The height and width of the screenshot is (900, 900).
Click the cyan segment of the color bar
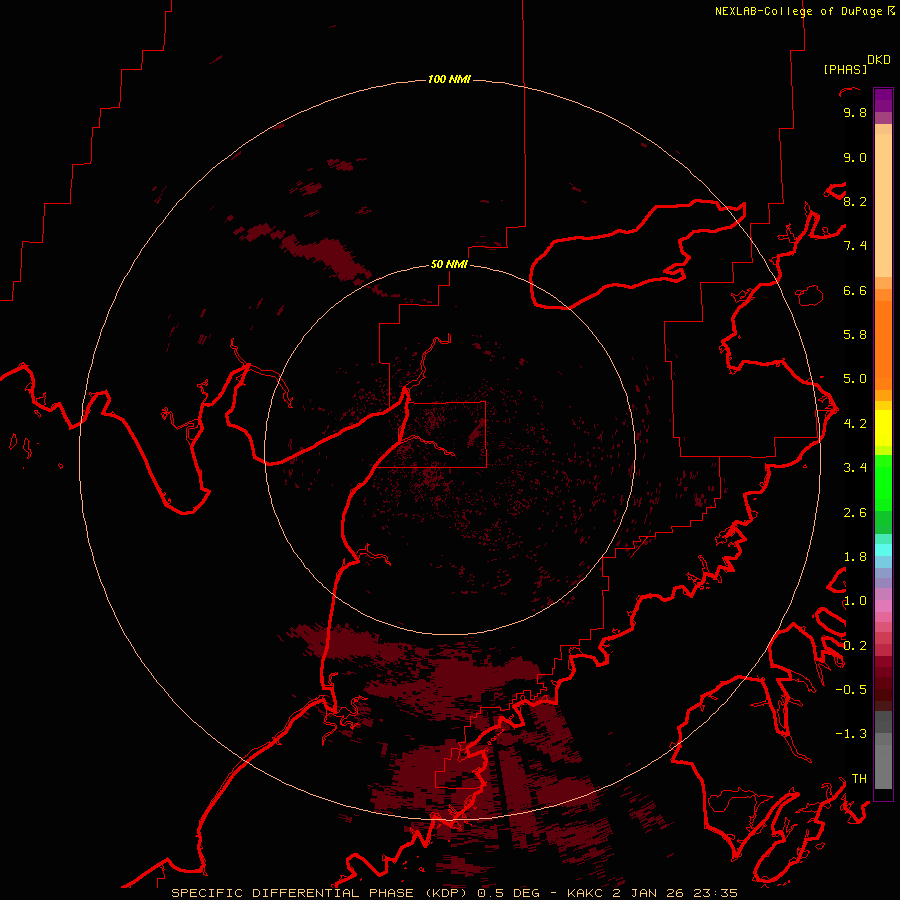pos(883,550)
